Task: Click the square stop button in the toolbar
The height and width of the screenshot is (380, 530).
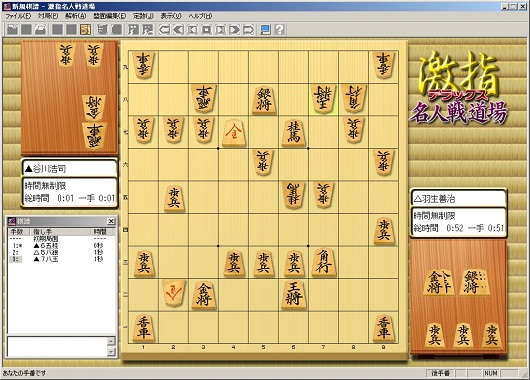Action: coord(206,30)
